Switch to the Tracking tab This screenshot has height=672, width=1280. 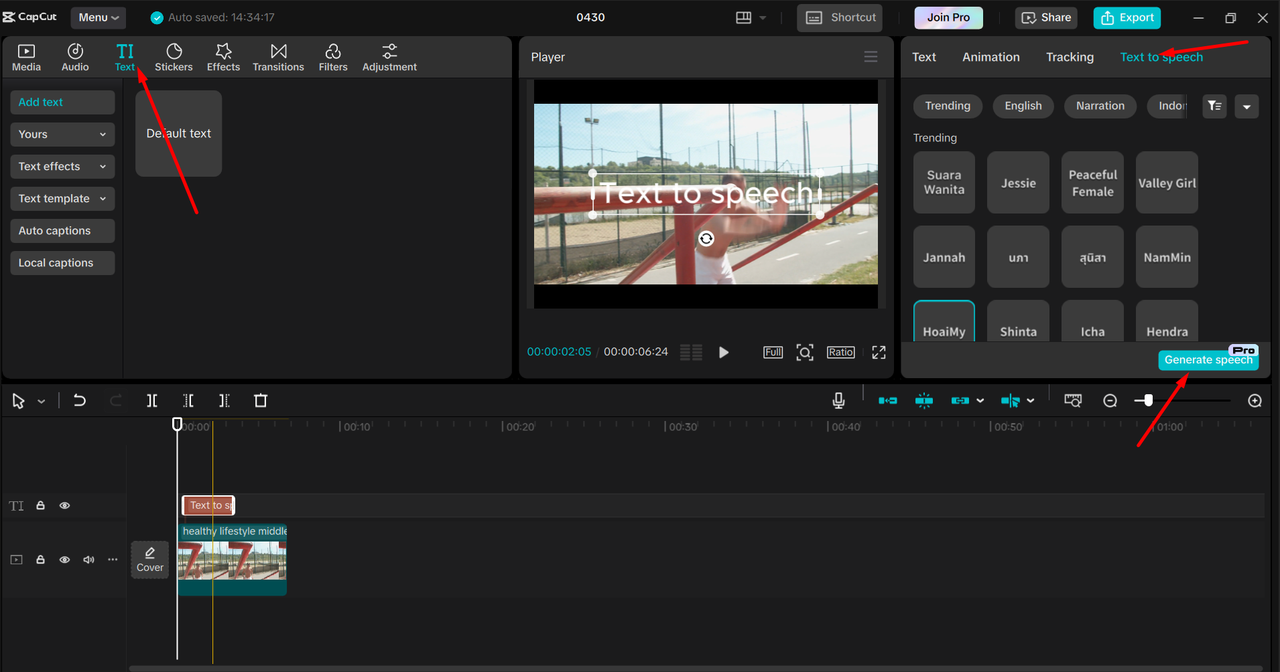point(1069,57)
